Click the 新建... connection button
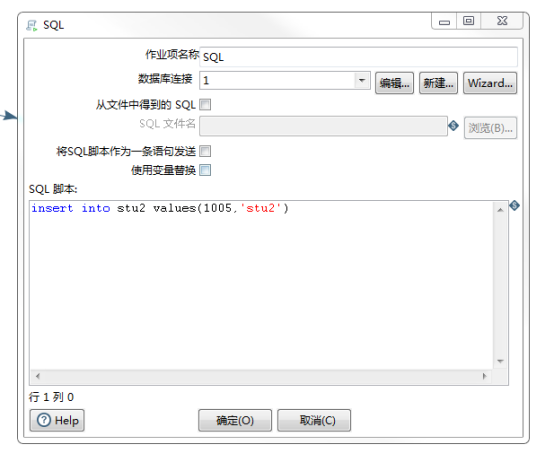554x463 pixels. pyautogui.click(x=438, y=83)
